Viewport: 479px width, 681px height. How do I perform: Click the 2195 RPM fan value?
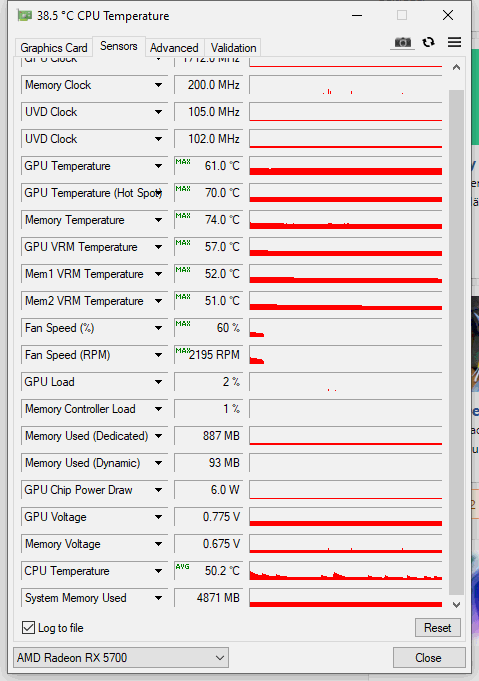pos(208,355)
